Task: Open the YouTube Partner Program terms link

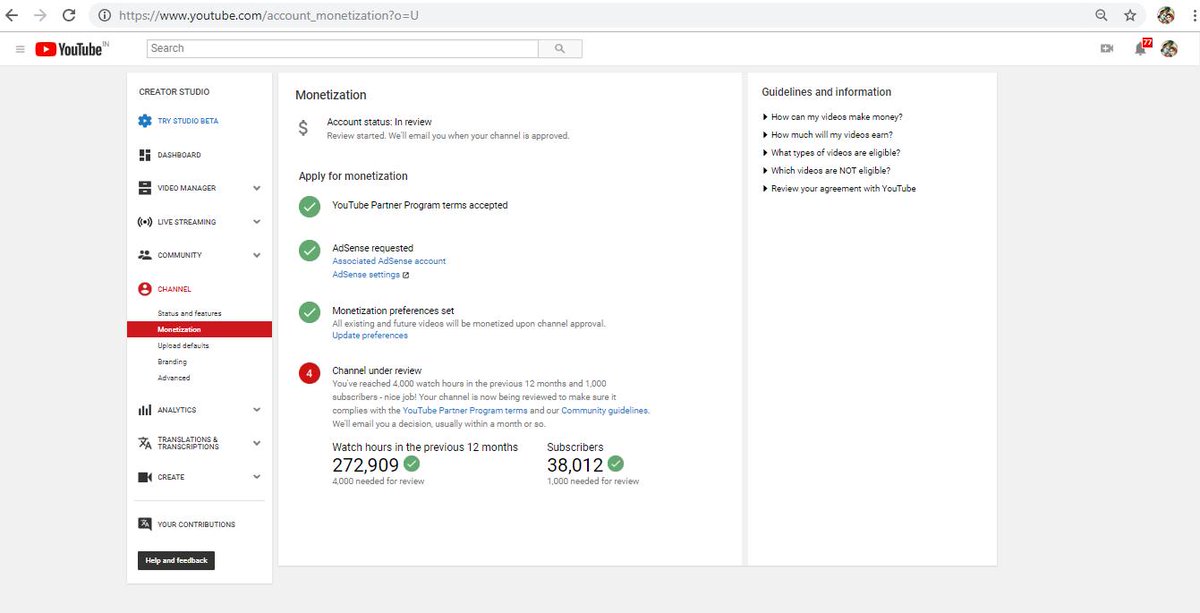Action: pyautogui.click(x=465, y=411)
